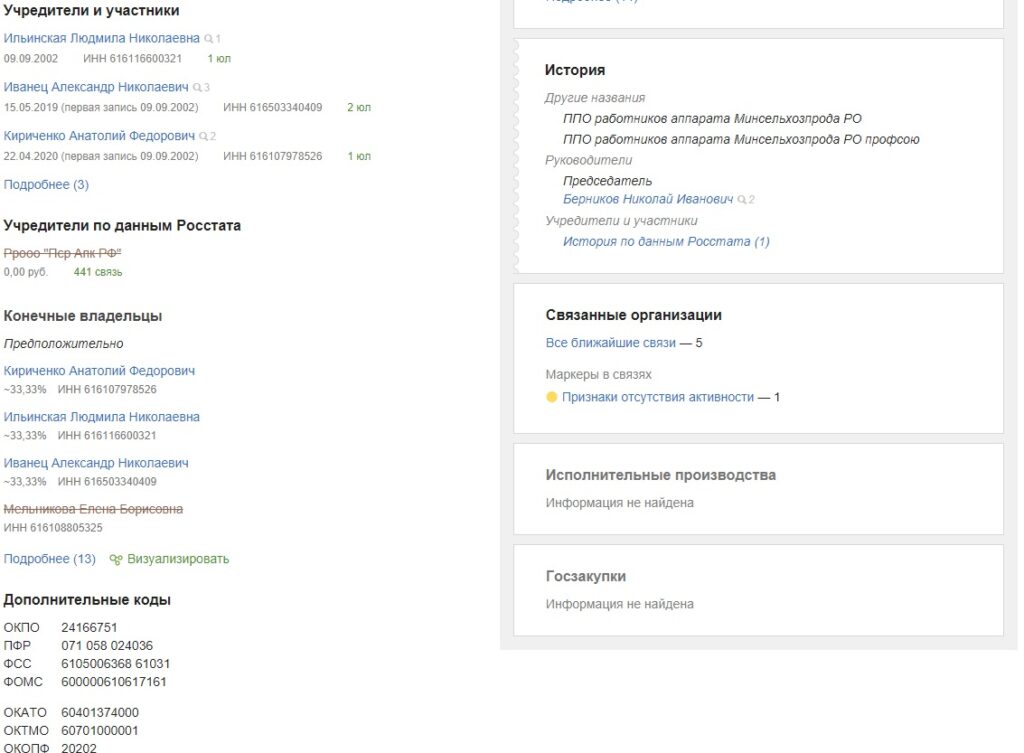Click search icon beside founder Кириченко Анатолий Федорович
The width and height of the screenshot is (1024, 753).
(x=204, y=136)
